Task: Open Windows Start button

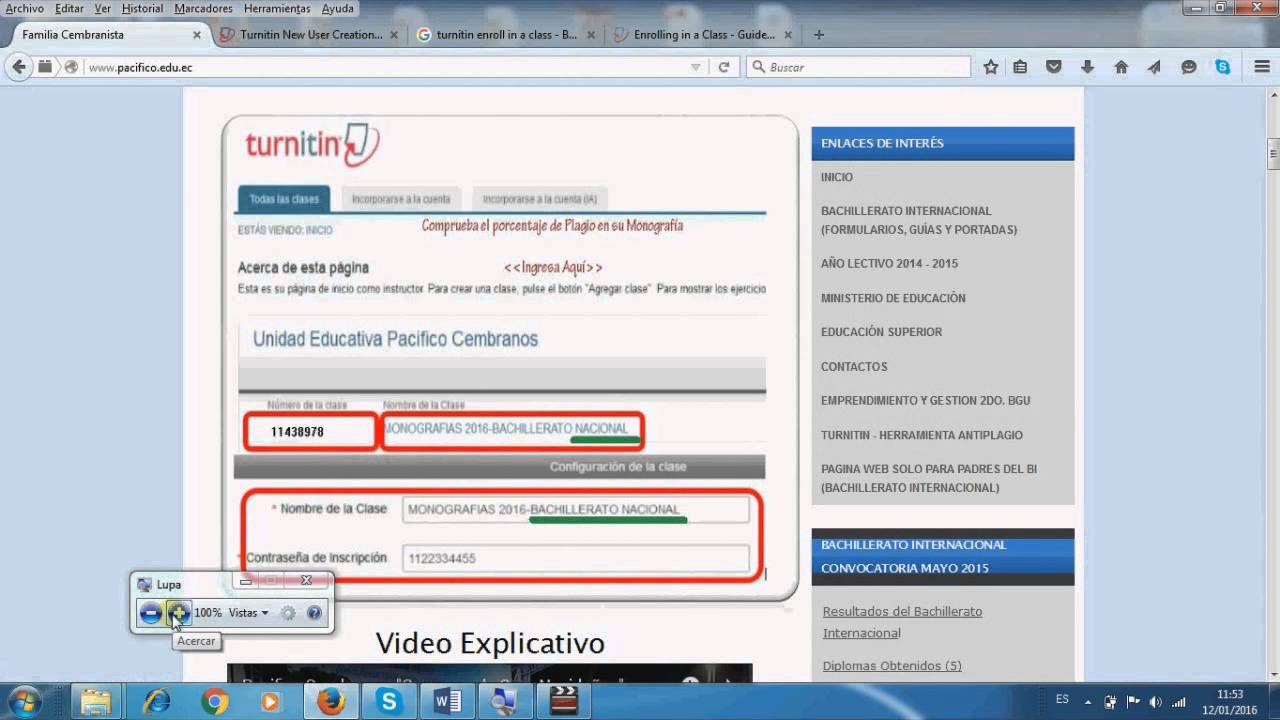Action: 24,702
